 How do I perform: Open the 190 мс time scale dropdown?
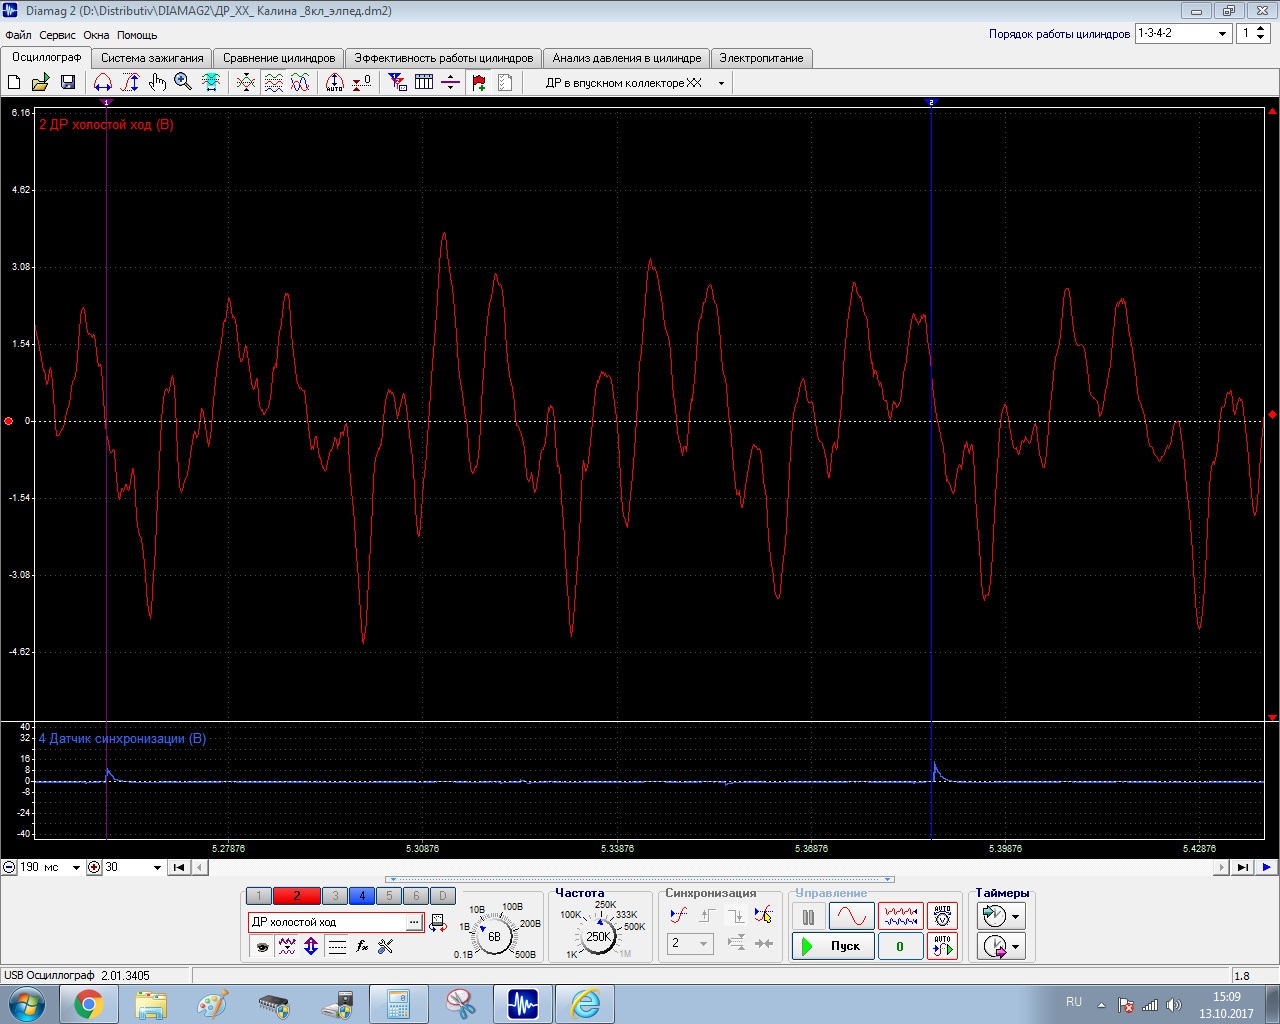(75, 867)
